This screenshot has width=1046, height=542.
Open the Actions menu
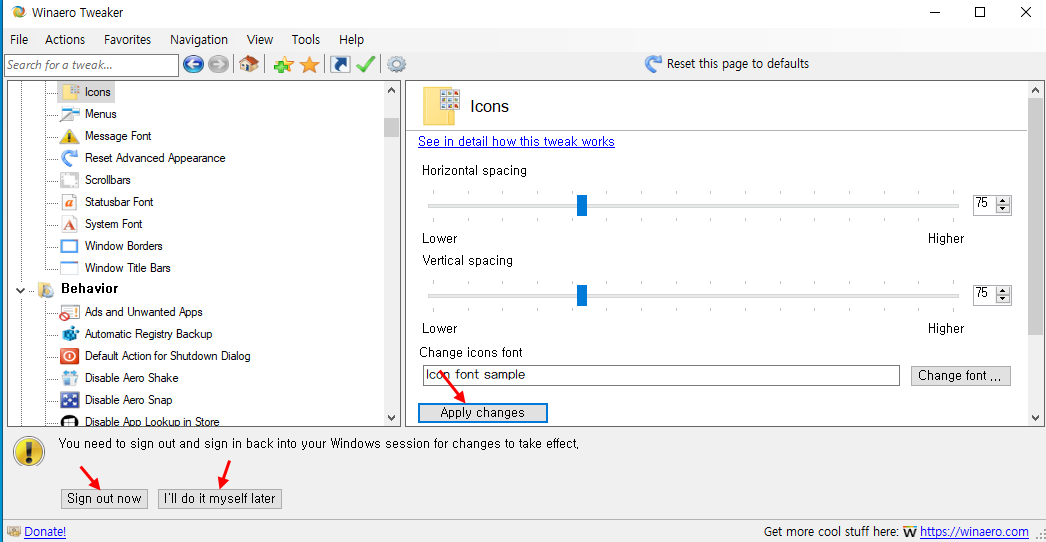coord(65,39)
